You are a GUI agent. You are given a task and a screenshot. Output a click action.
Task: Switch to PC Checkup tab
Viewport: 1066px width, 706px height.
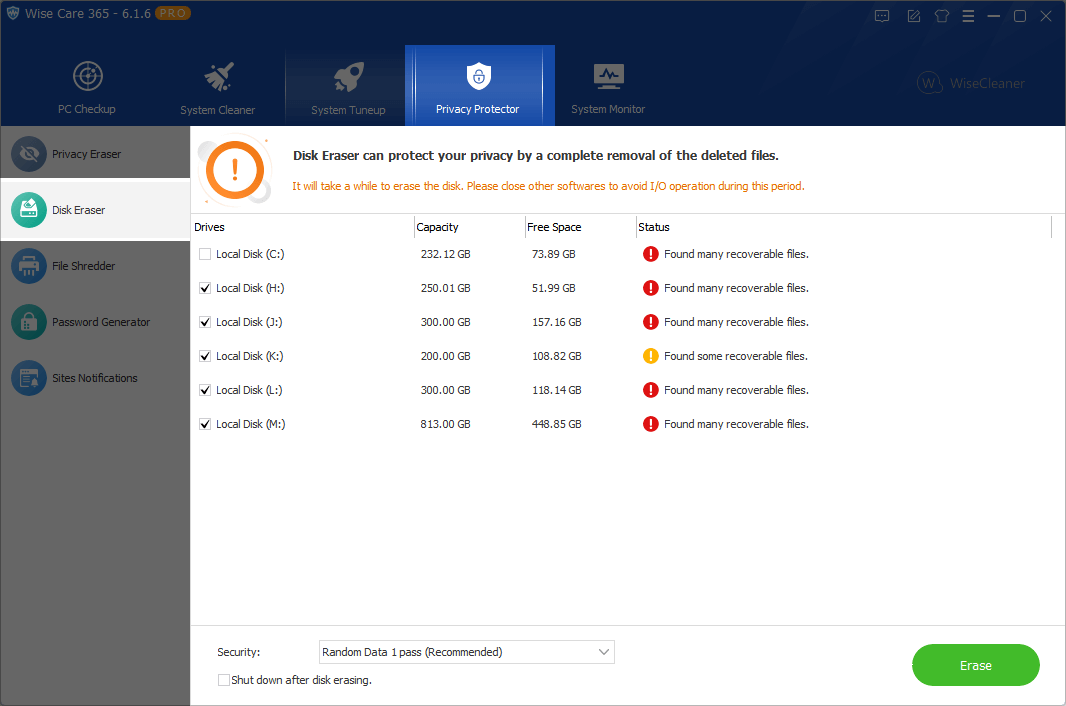(x=86, y=86)
